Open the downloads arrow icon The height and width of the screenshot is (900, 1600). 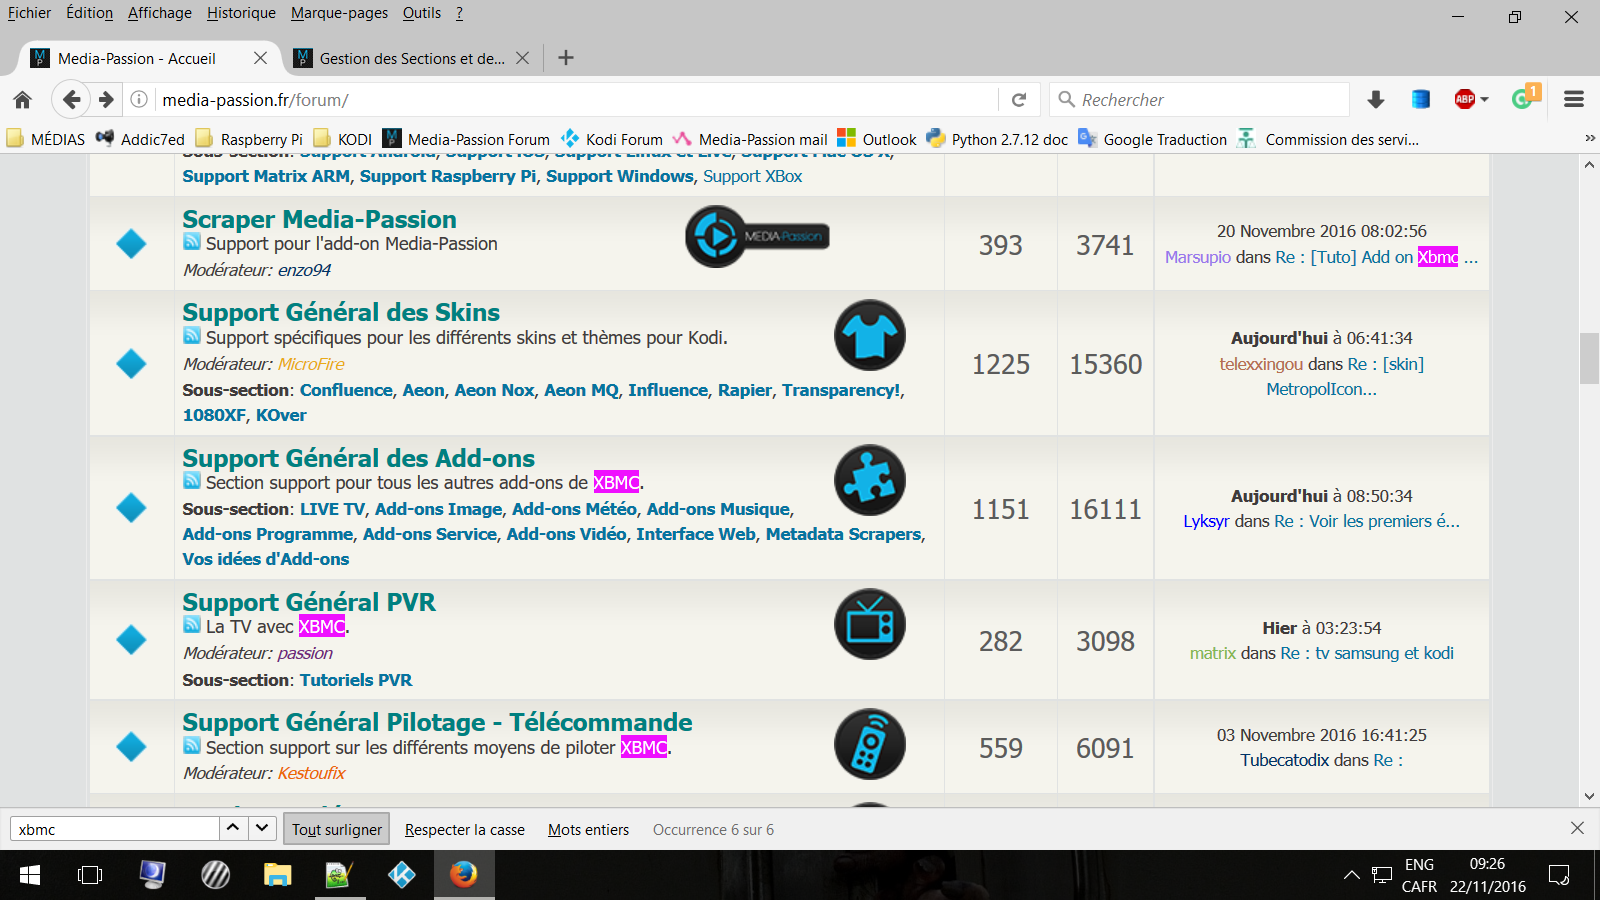[x=1376, y=100]
